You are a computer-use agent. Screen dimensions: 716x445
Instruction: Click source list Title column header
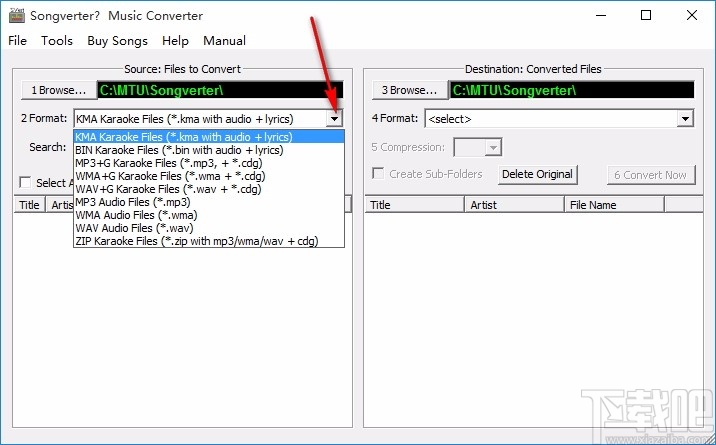coord(29,205)
